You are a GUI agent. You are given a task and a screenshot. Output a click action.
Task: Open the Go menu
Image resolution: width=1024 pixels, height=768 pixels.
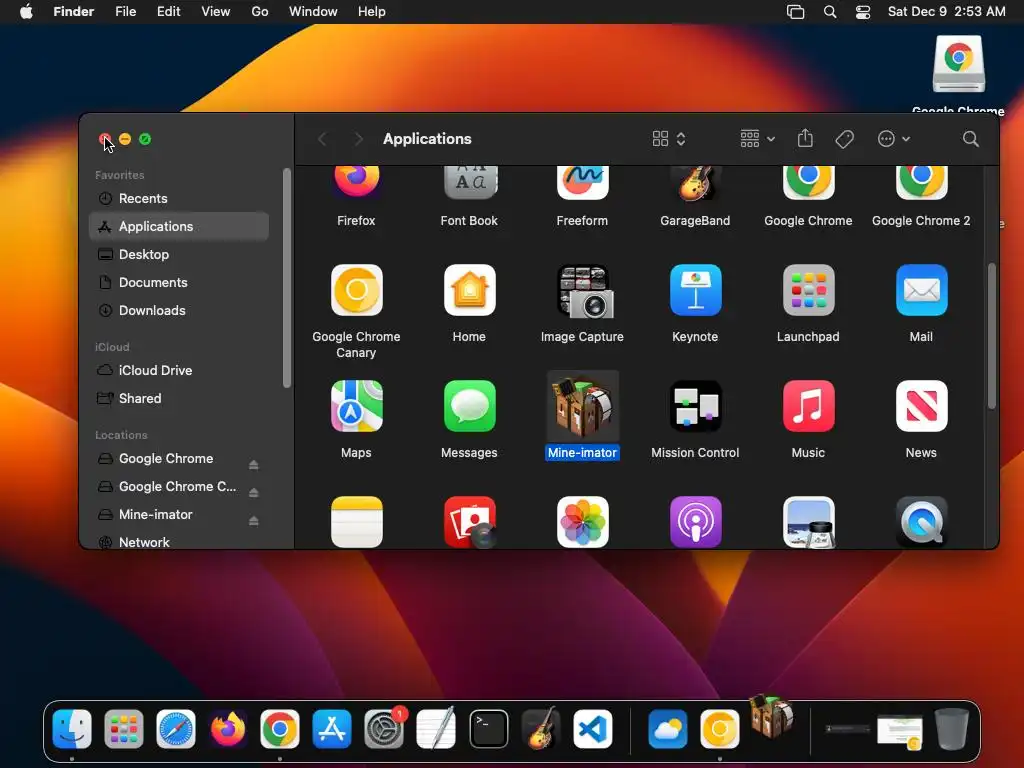tap(260, 12)
